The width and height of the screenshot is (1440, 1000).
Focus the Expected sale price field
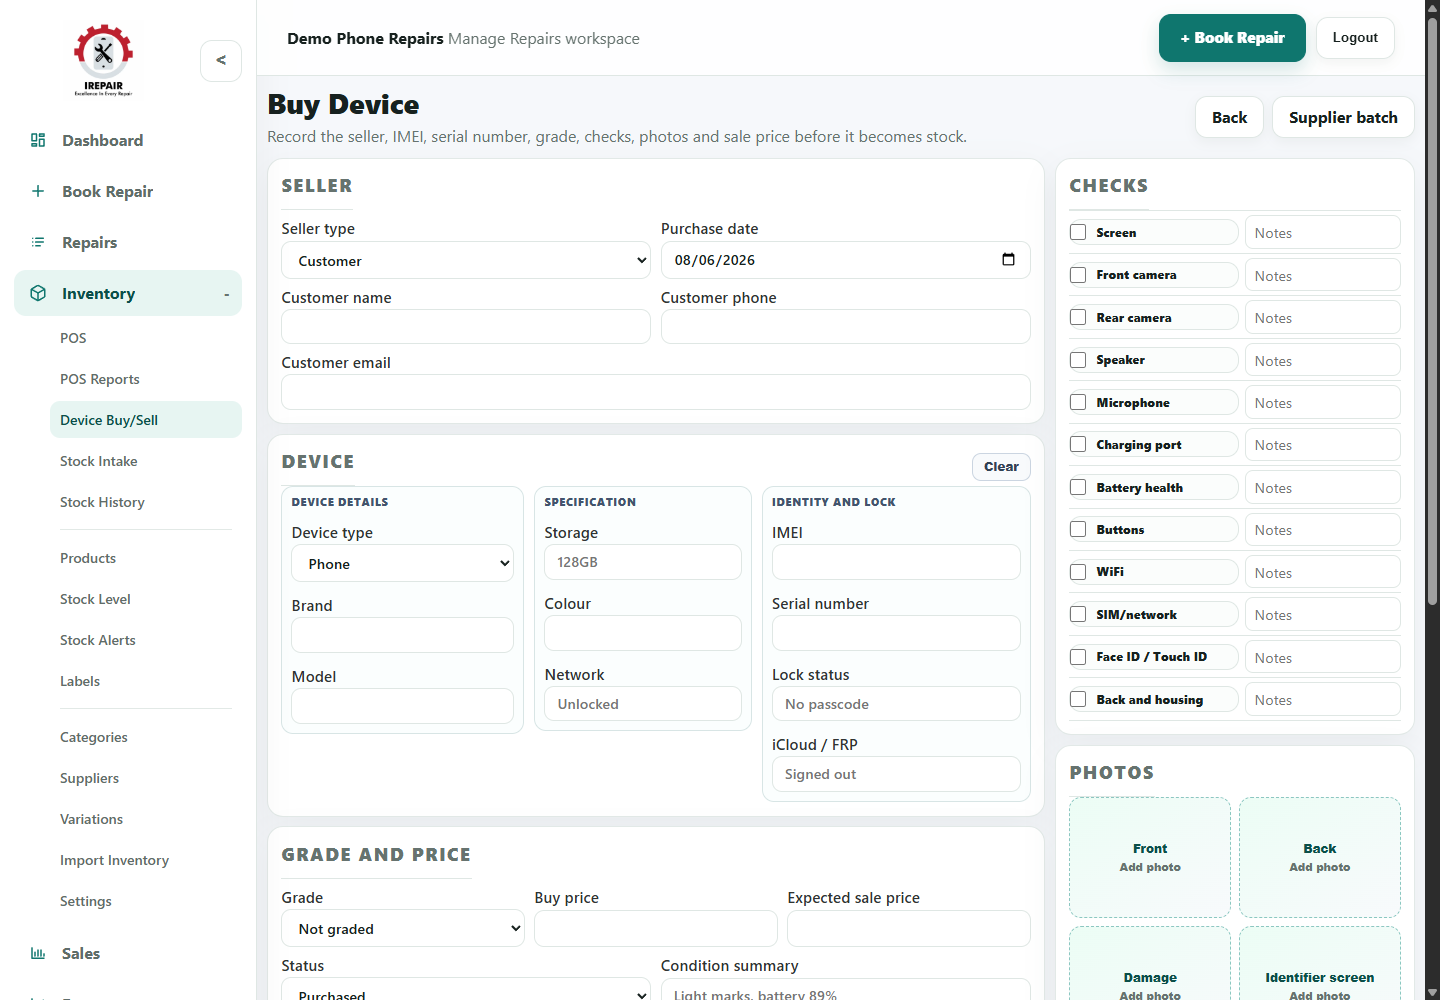[x=909, y=928]
